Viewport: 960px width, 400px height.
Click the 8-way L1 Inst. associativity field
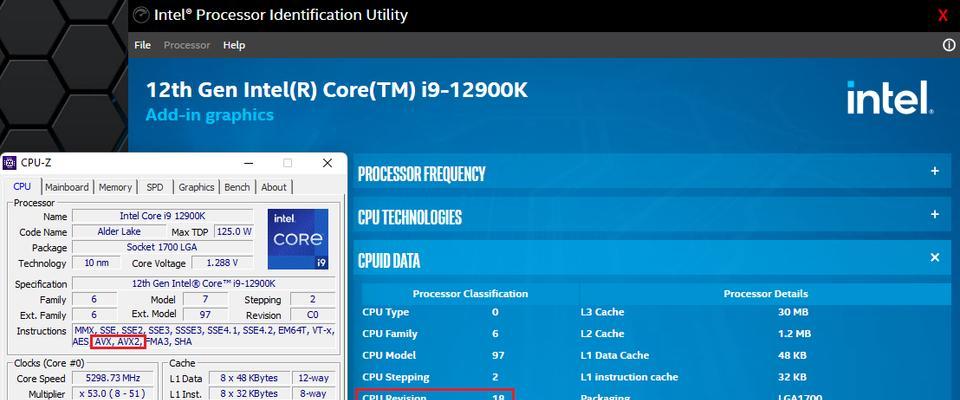312,393
